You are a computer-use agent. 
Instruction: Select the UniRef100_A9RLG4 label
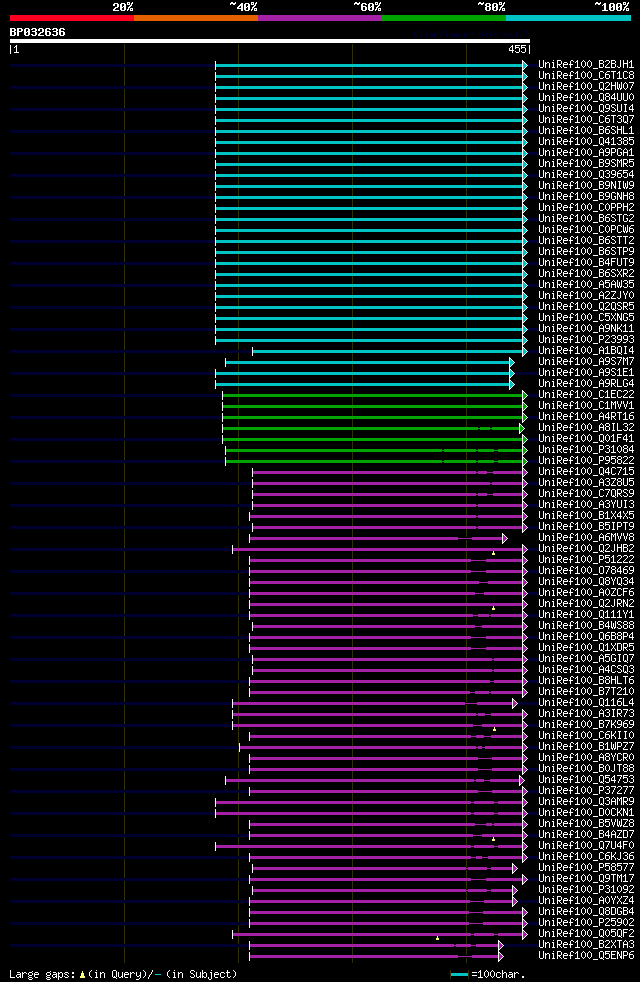[586, 383]
